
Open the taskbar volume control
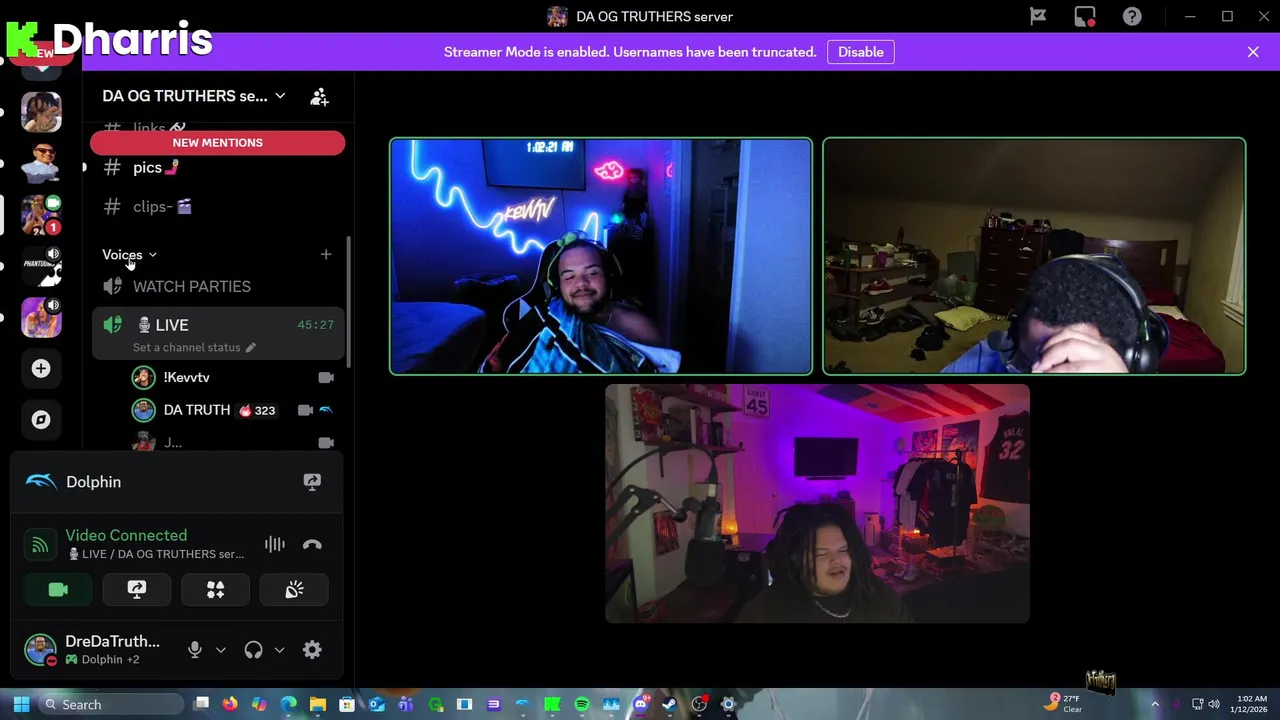point(1214,704)
